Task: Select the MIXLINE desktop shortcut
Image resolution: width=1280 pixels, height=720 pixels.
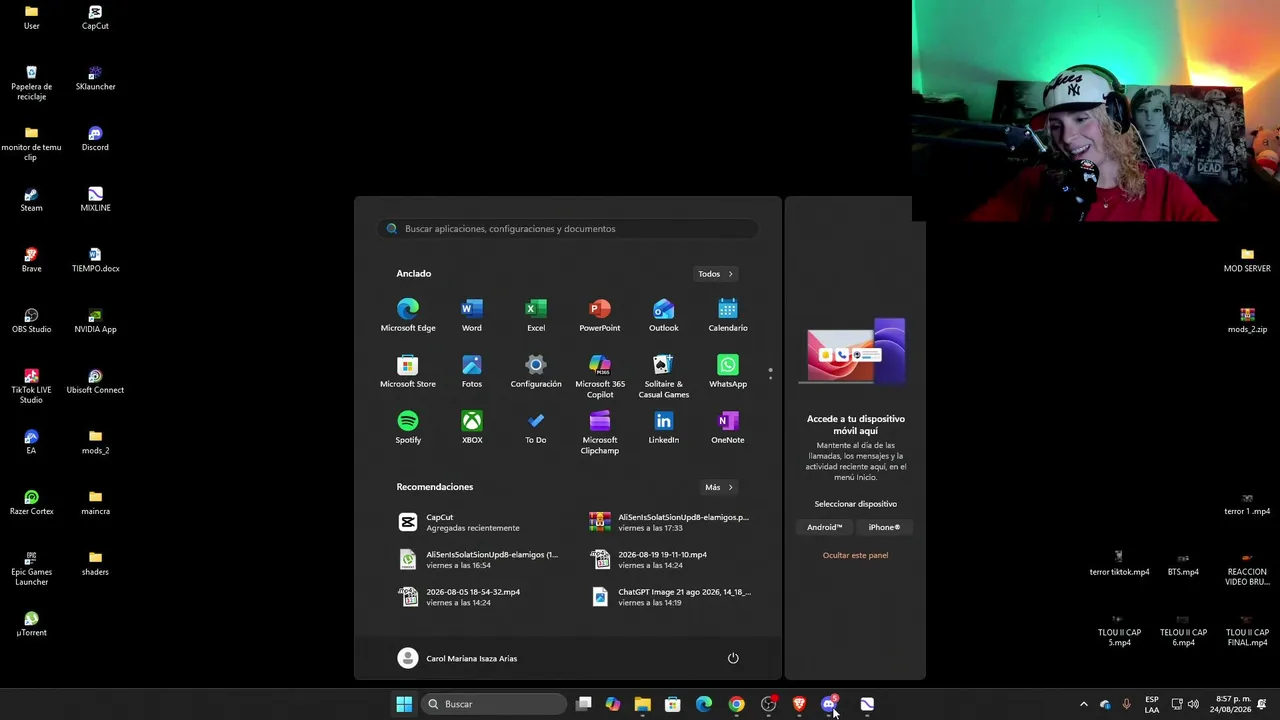Action: coord(95,200)
